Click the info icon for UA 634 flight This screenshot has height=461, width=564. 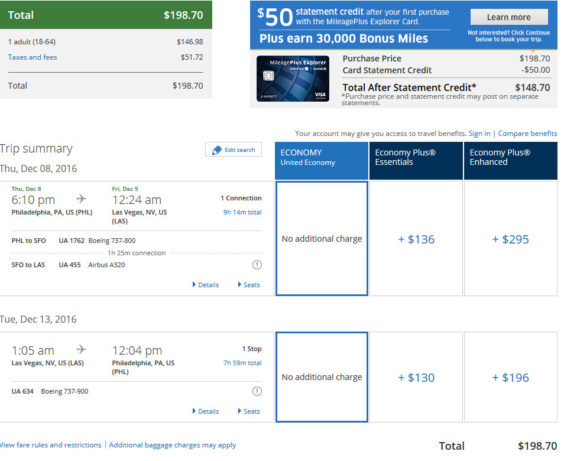pyautogui.click(x=257, y=391)
